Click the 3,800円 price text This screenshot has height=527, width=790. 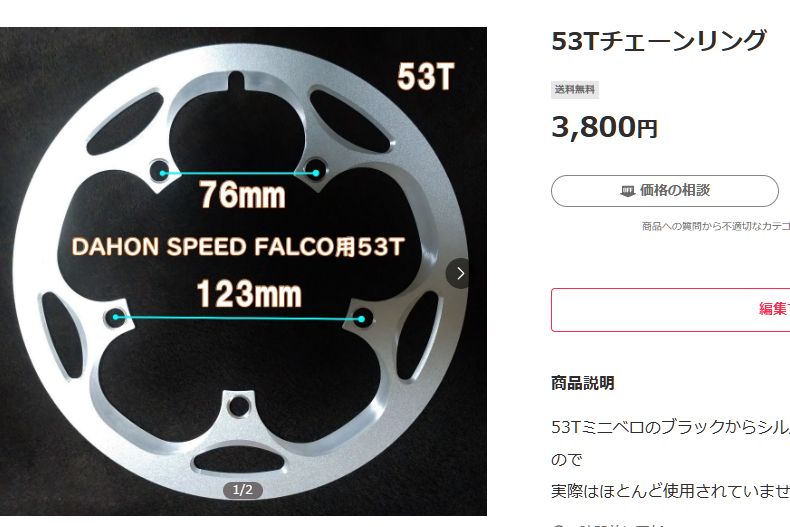tap(605, 127)
